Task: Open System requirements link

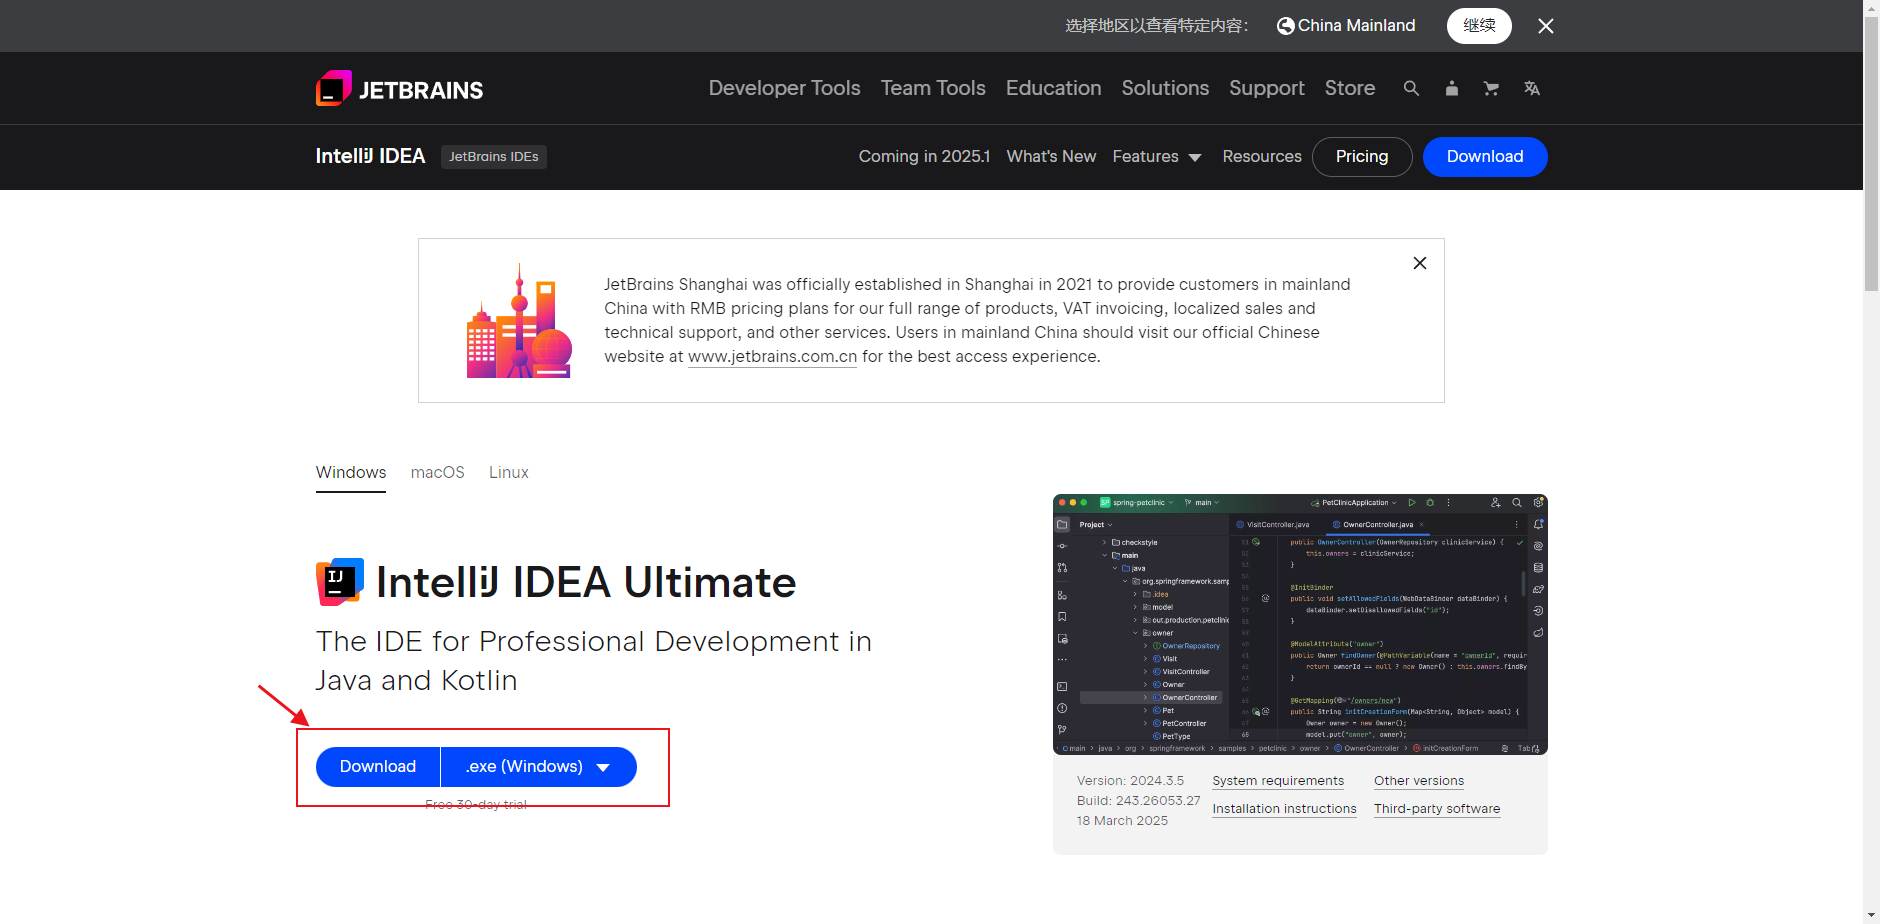Action: coord(1278,781)
